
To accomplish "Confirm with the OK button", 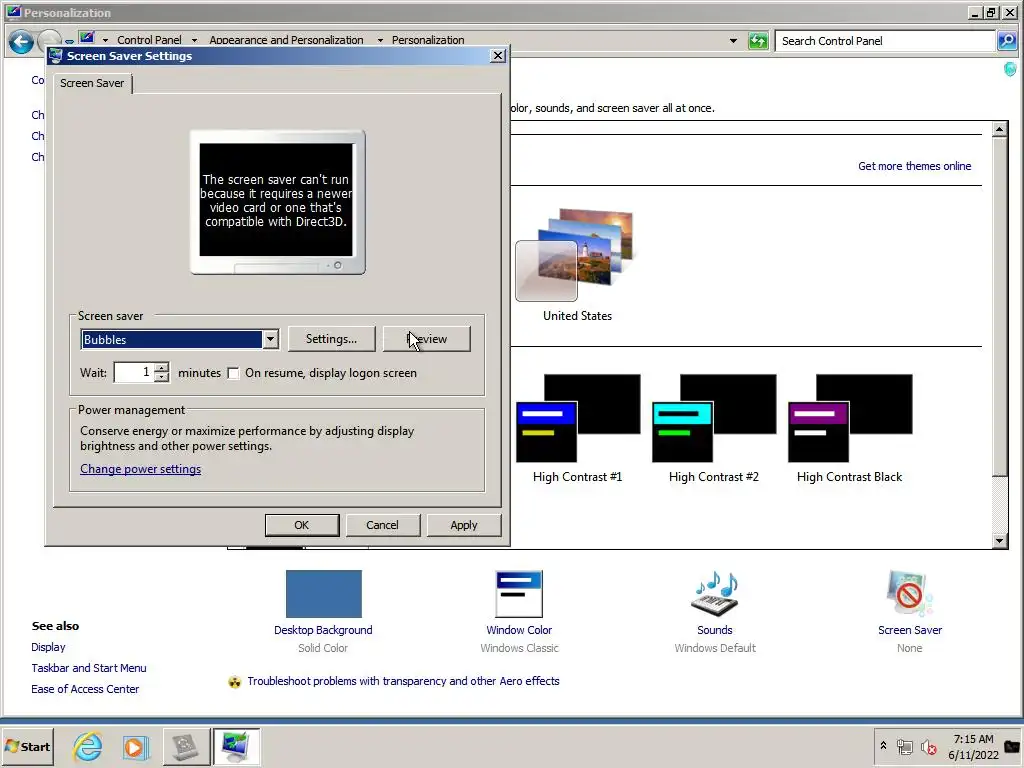I will tap(302, 525).
